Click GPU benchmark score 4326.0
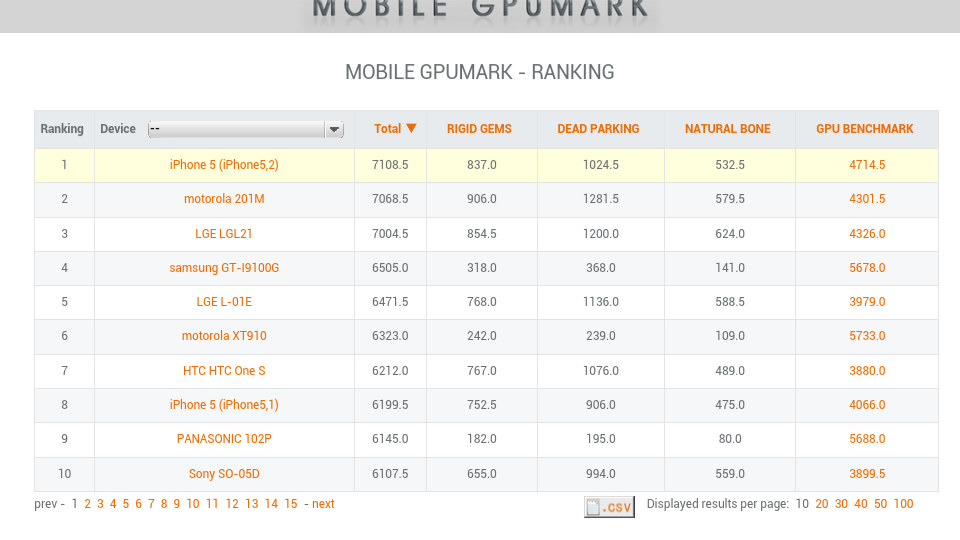 pyautogui.click(x=867, y=234)
